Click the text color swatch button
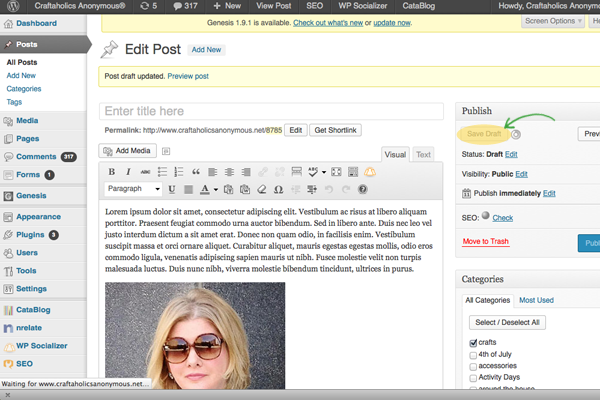 click(x=205, y=189)
